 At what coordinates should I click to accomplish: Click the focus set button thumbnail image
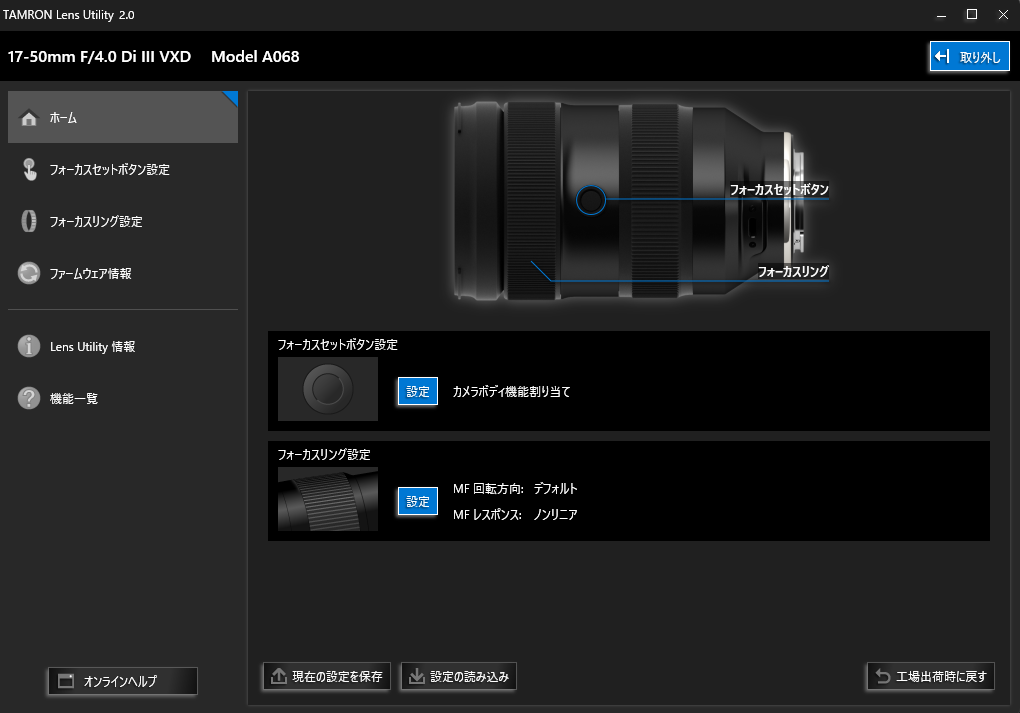pos(328,388)
